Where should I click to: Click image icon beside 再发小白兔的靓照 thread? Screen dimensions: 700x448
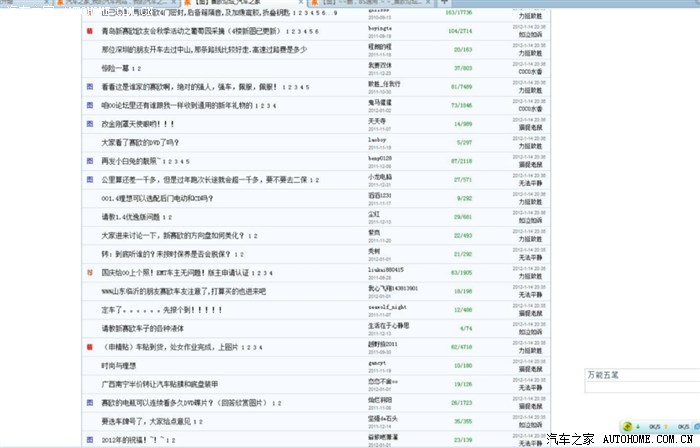pos(90,161)
